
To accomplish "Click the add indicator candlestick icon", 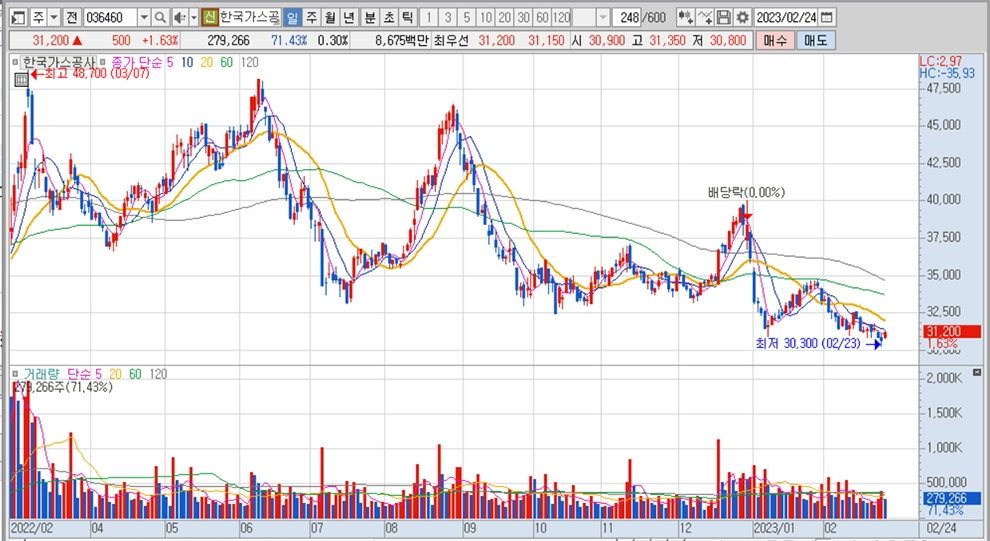I will point(685,18).
